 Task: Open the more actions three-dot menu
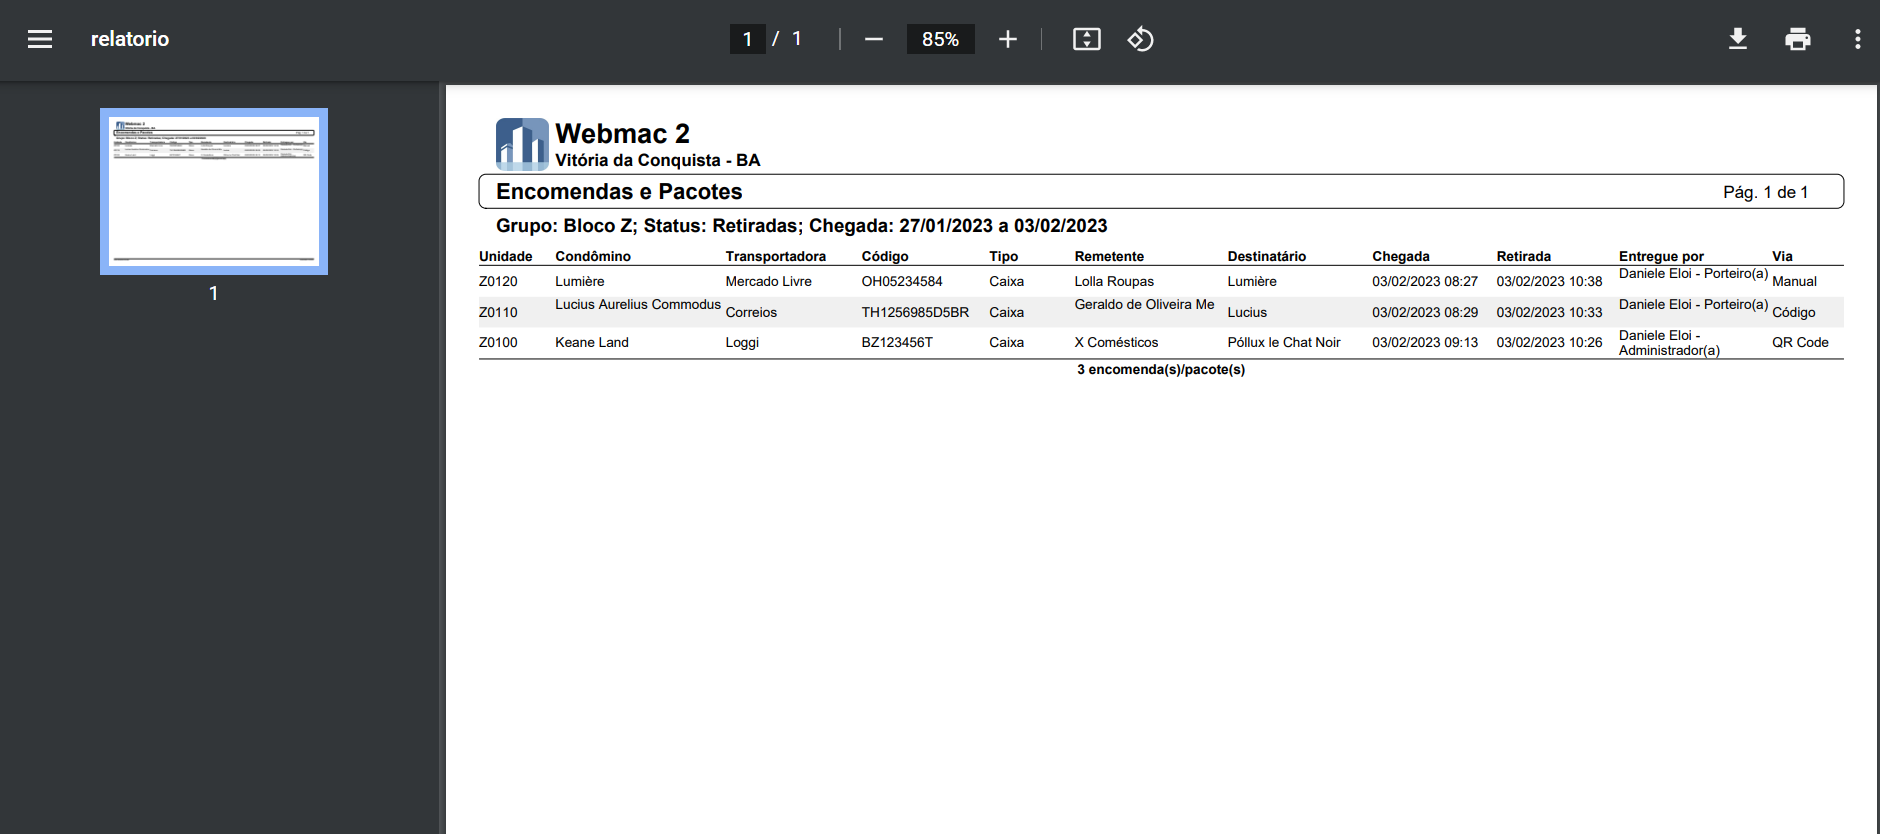pos(1857,39)
